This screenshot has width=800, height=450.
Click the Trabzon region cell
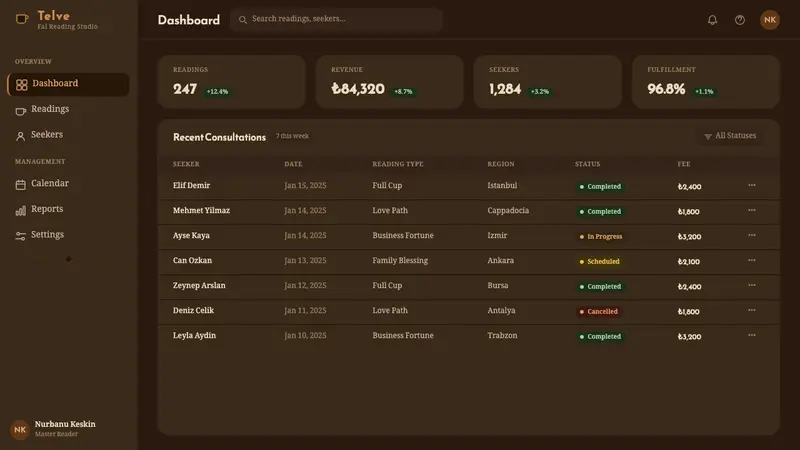click(502, 335)
